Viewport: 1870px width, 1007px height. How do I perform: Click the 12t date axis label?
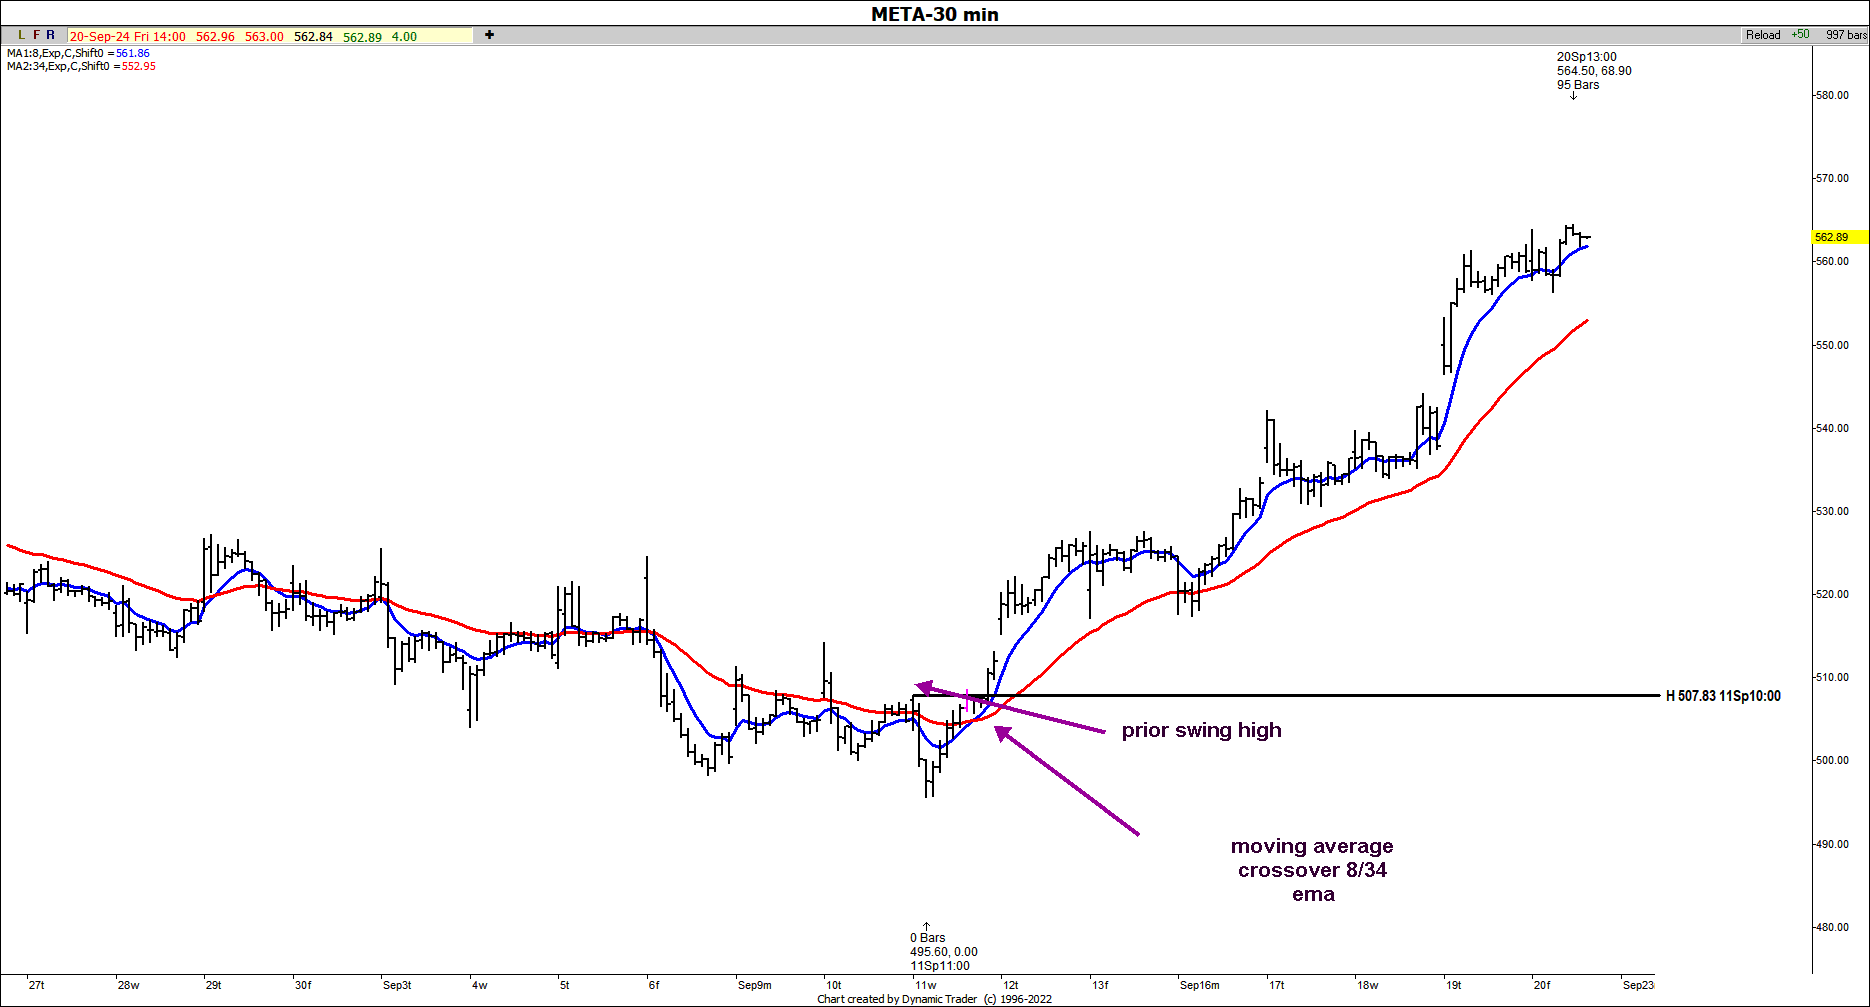tap(1011, 985)
